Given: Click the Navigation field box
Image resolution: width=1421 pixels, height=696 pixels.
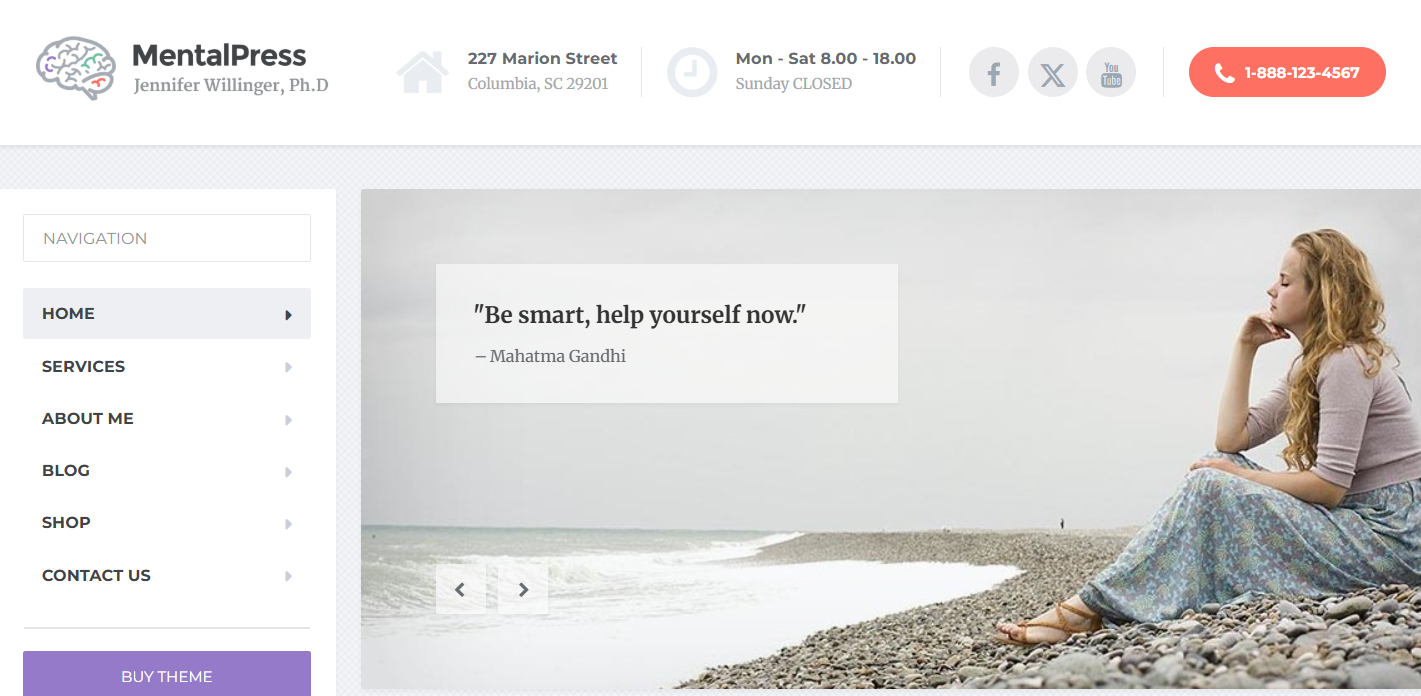Looking at the screenshot, I should coord(167,238).
